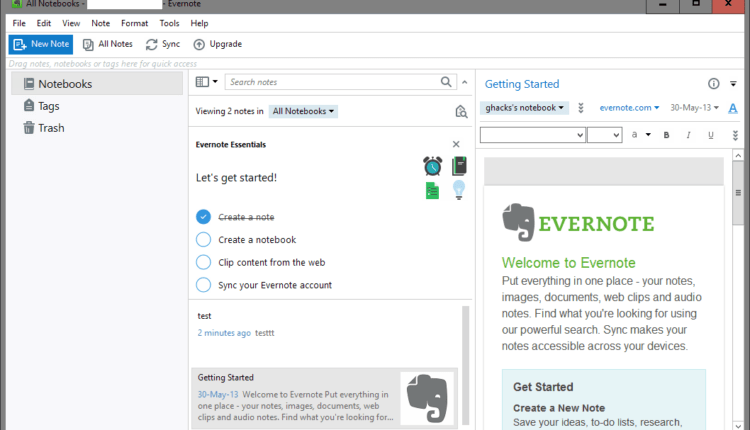Open the note options arrow beside info icon

click(x=733, y=84)
